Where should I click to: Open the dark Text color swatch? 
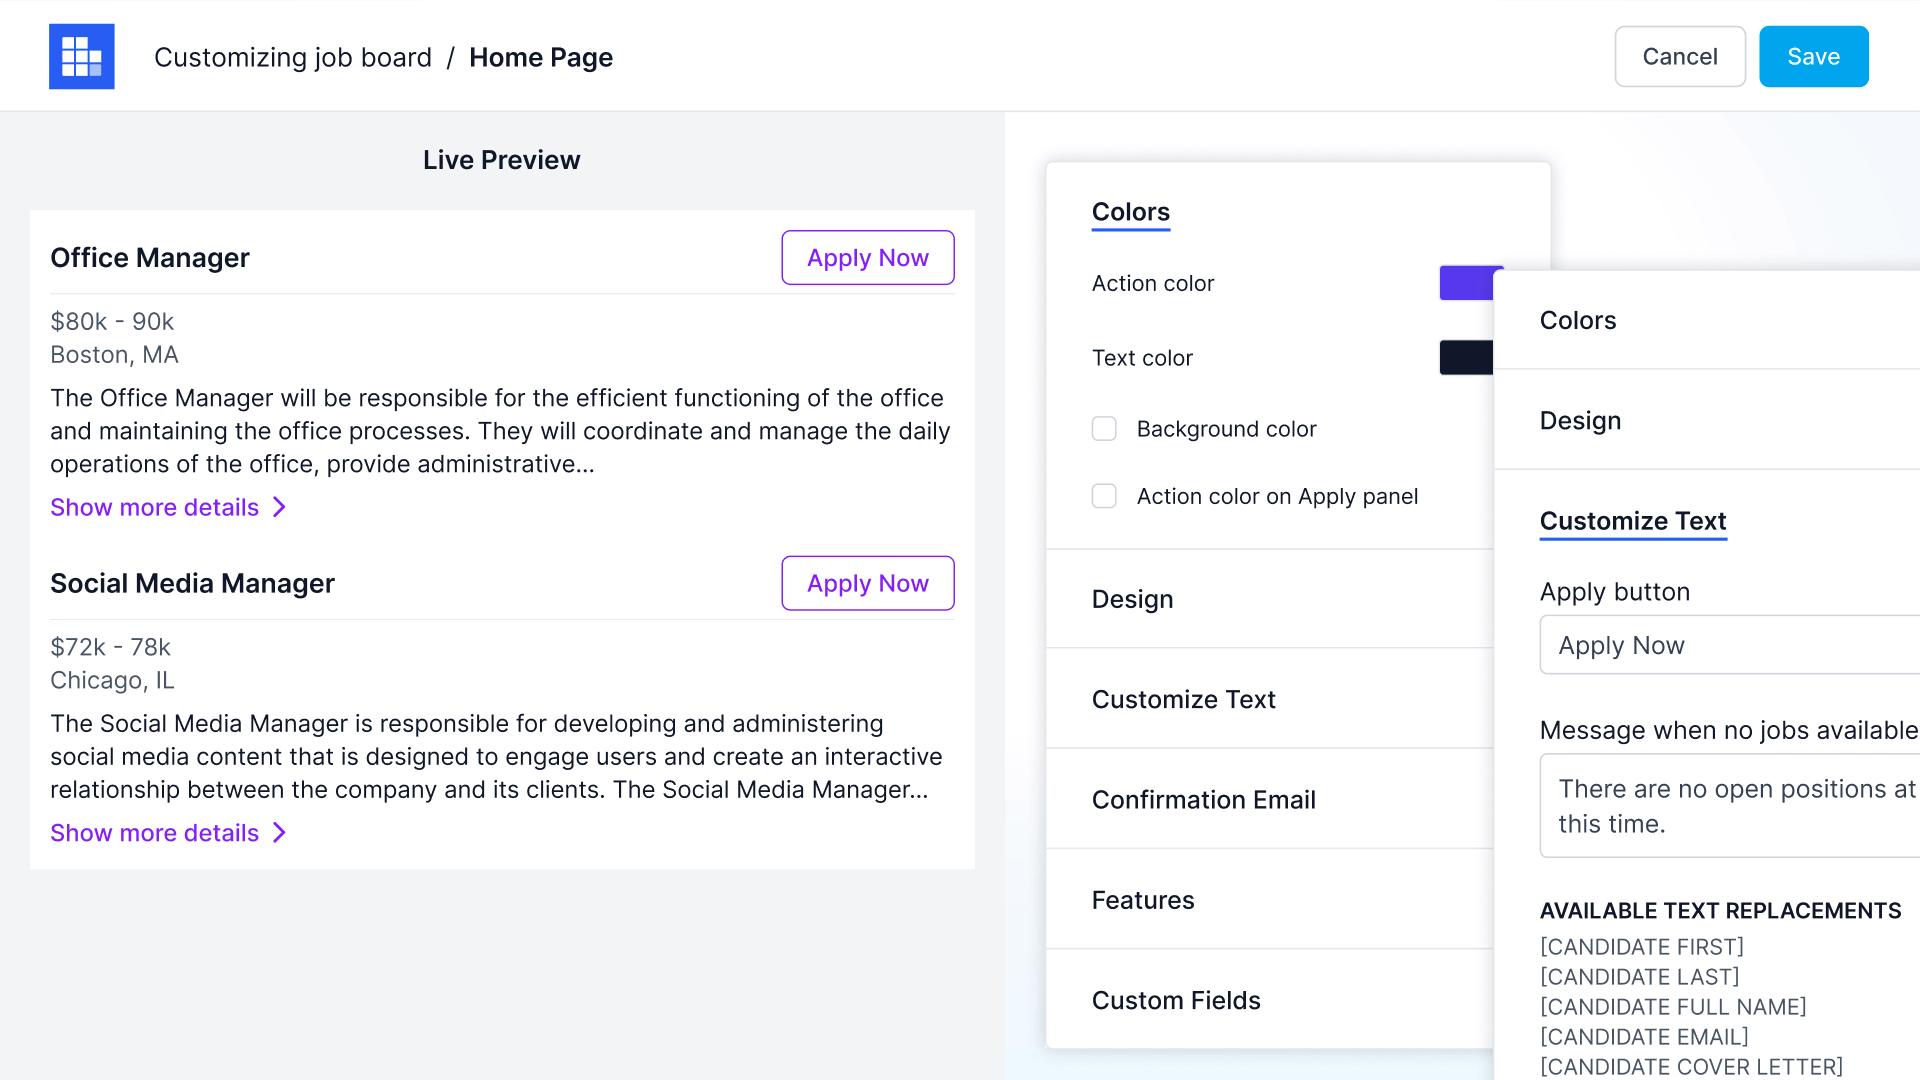1465,358
